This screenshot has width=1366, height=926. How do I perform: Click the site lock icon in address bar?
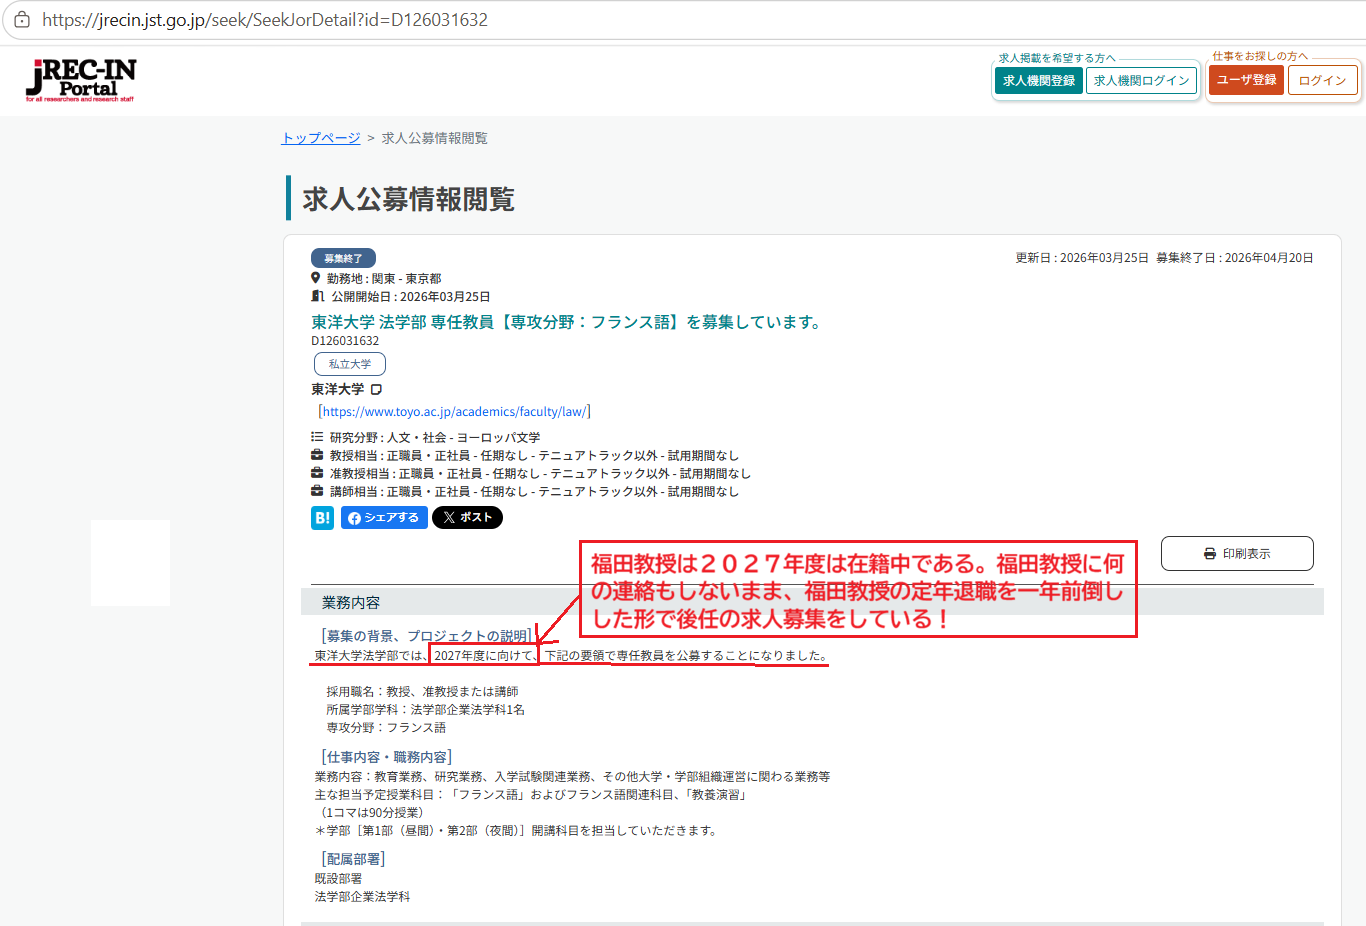click(x=22, y=20)
